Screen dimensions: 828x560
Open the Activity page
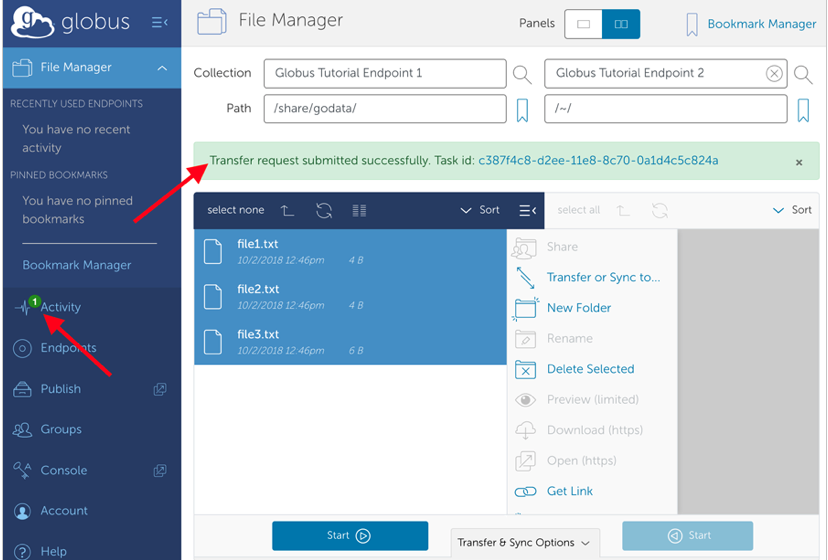click(x=61, y=307)
